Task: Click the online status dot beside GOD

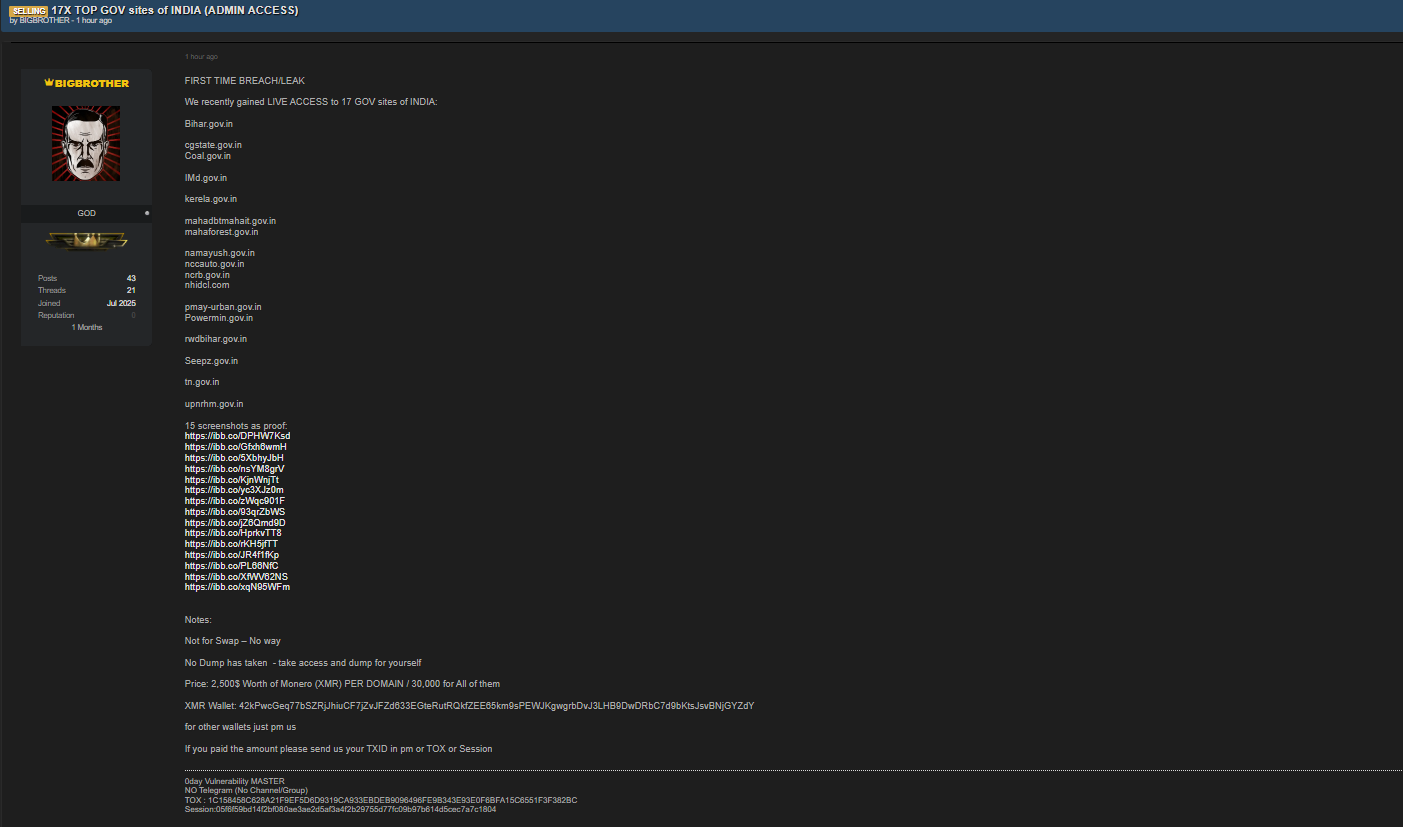Action: [x=146, y=213]
